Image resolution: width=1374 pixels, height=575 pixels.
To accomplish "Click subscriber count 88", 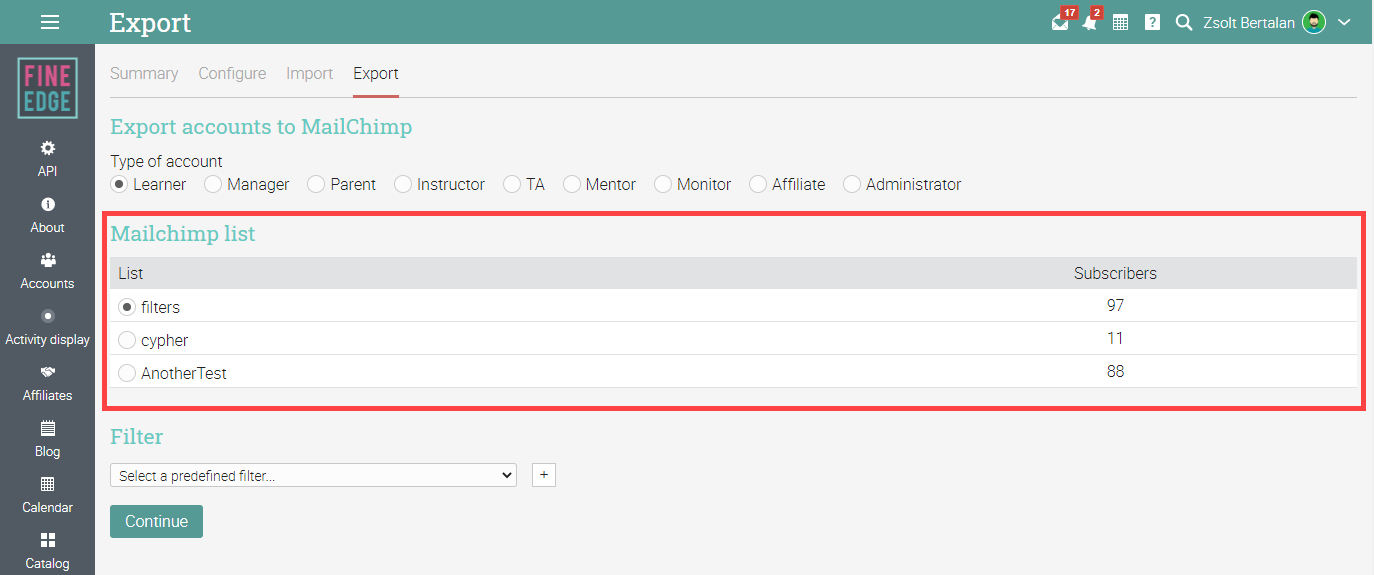I will [x=1115, y=371].
